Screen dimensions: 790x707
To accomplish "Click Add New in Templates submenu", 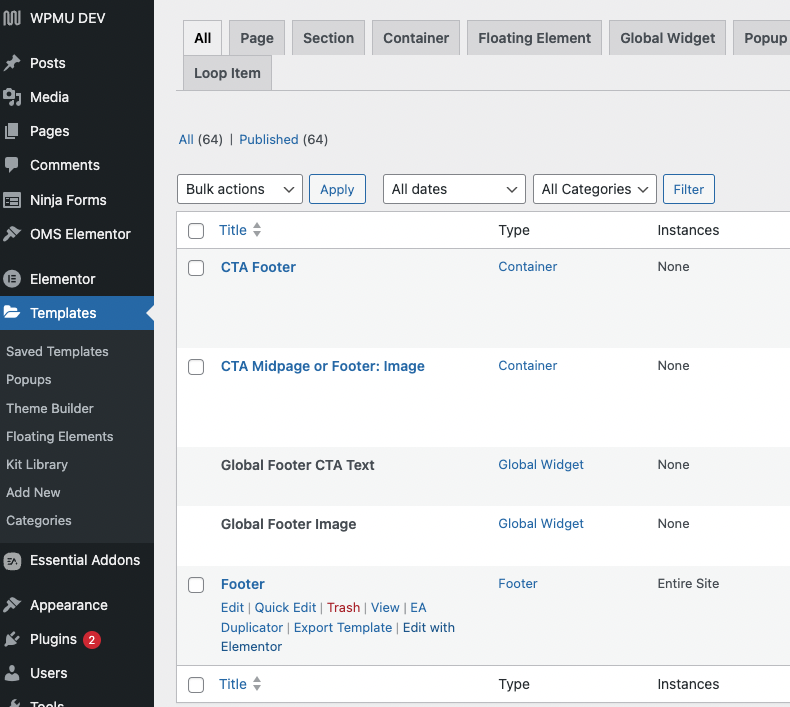I will pyautogui.click(x=33, y=492).
